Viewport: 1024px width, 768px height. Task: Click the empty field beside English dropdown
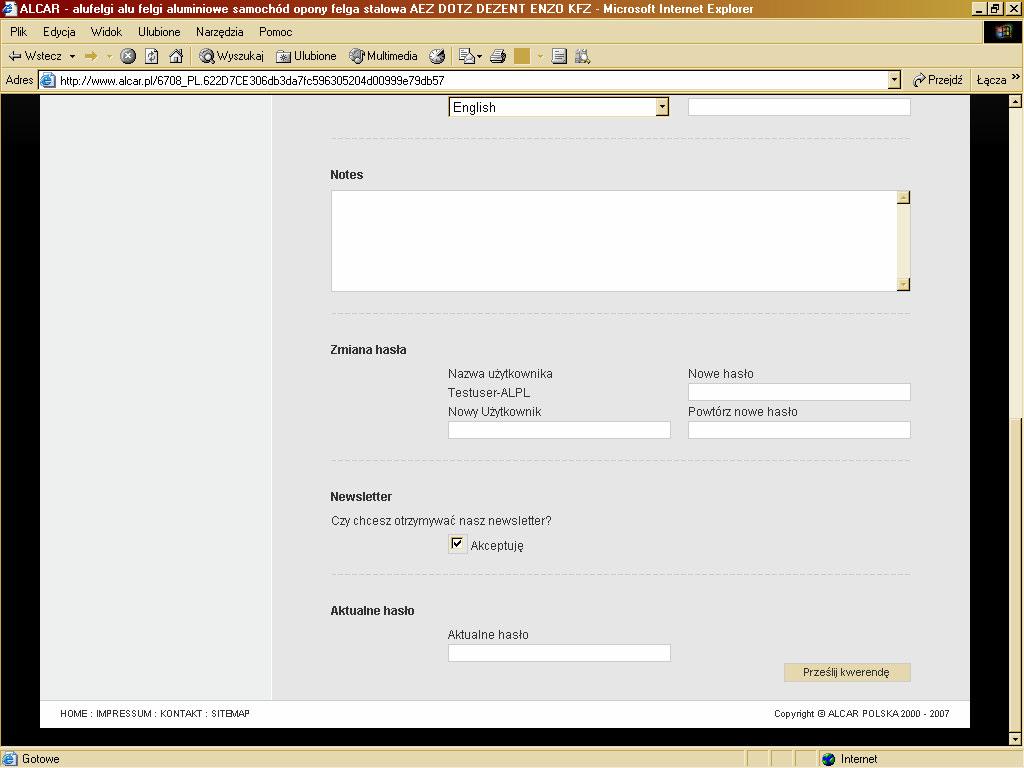click(799, 107)
